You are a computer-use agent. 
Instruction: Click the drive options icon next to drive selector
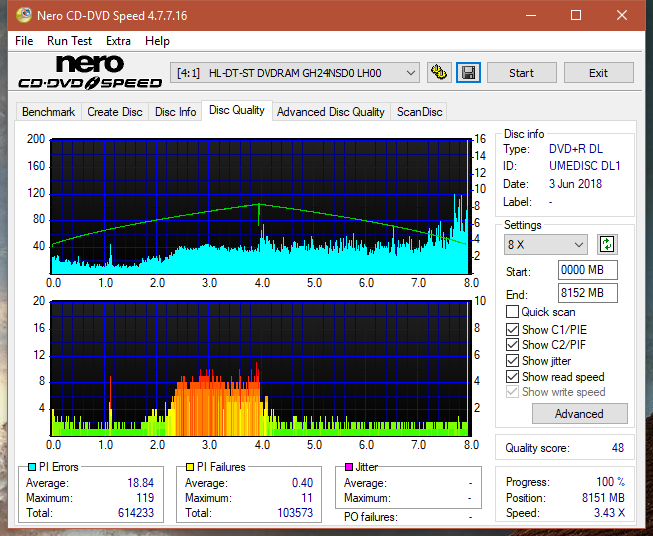(x=439, y=73)
